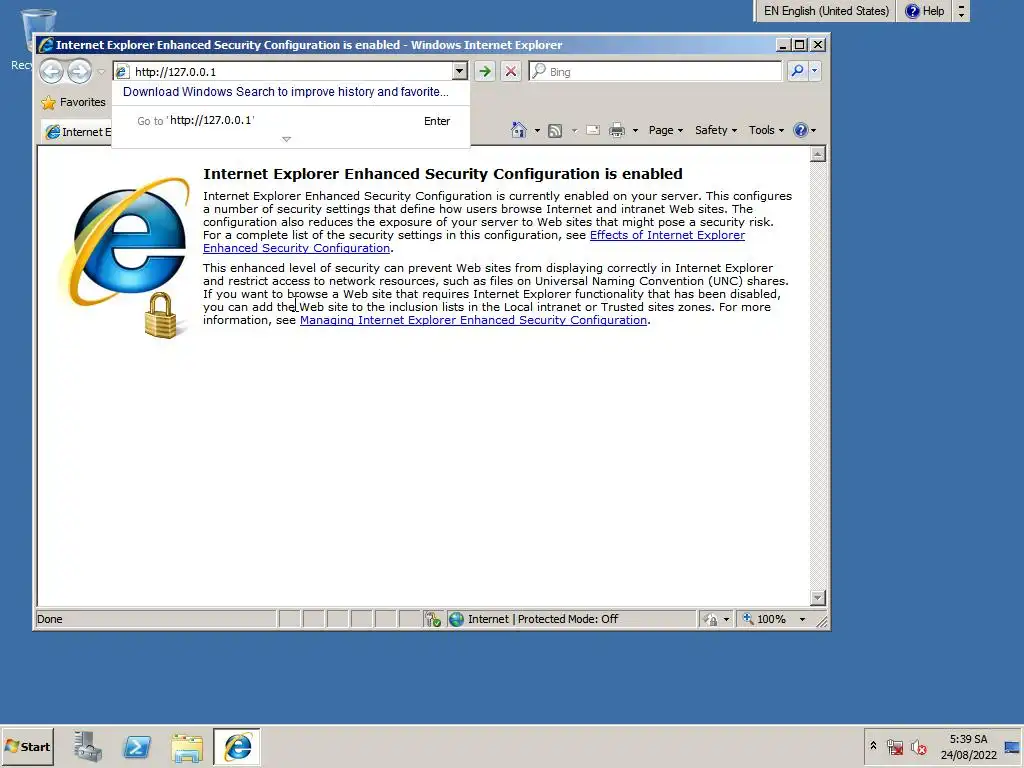Screen dimensions: 1024x768
Task: Click the status bar privacy lock icon
Action: point(711,619)
